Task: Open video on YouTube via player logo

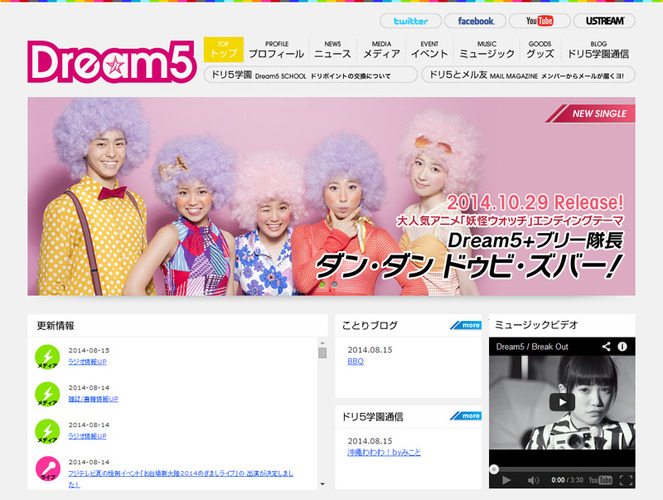Action: pos(600,480)
